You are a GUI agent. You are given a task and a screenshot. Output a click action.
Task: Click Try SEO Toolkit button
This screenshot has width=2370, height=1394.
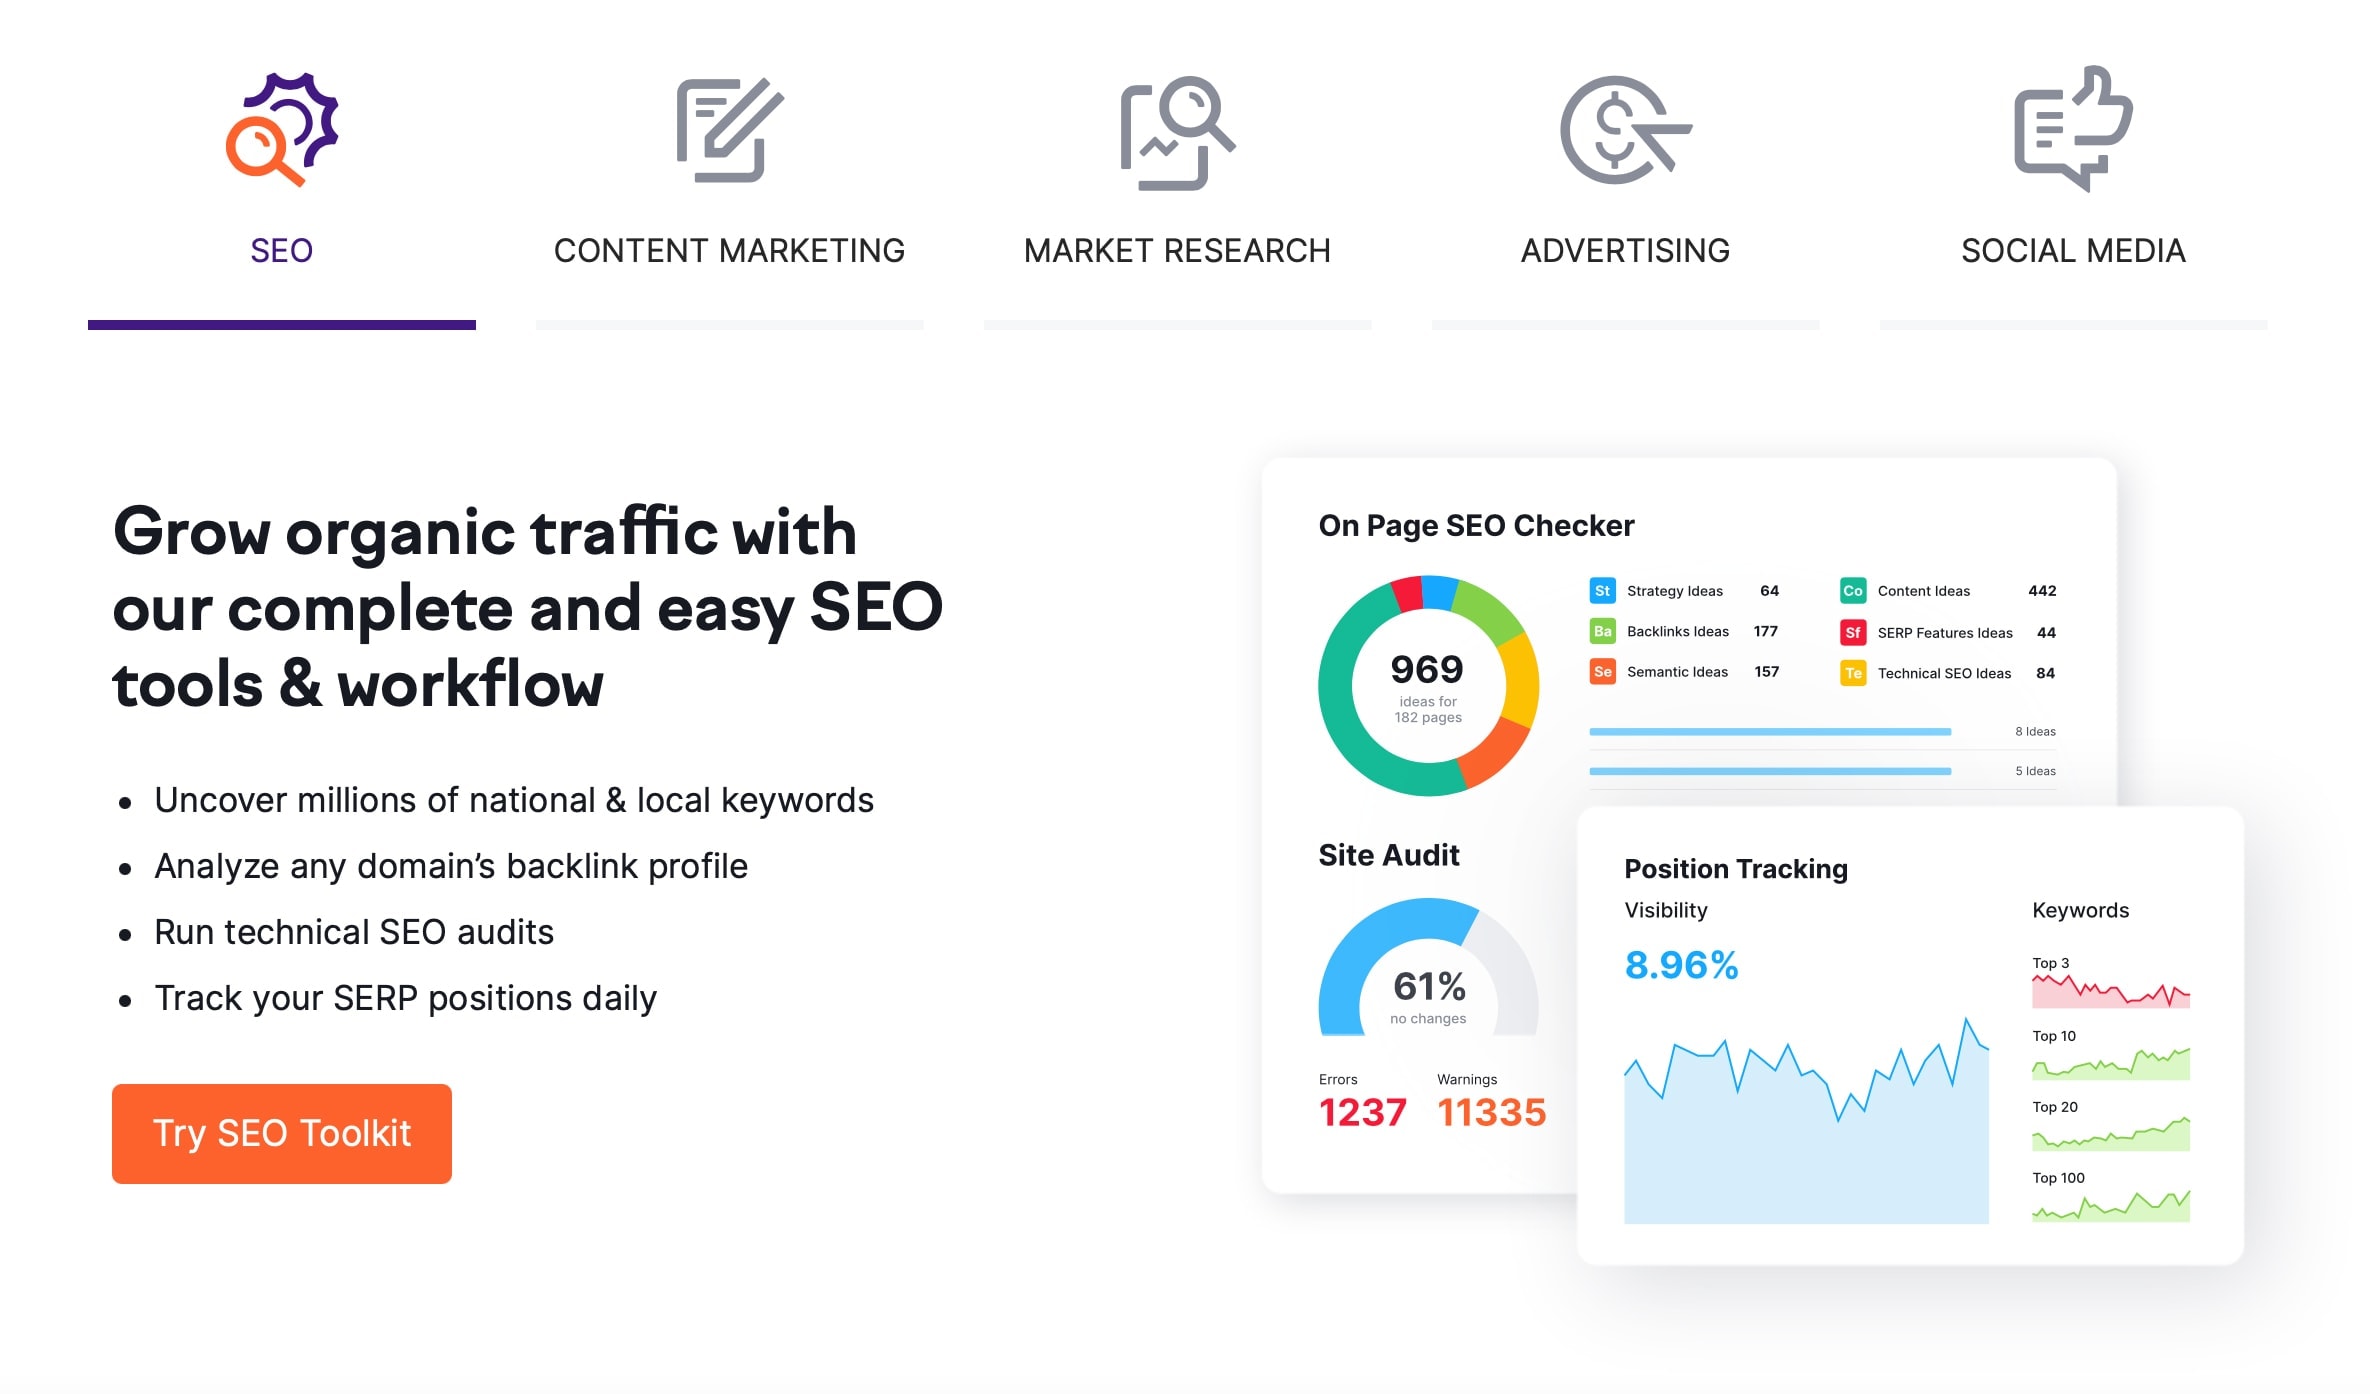coord(280,1133)
